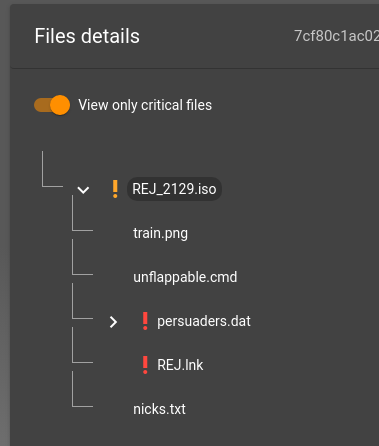Screen dimensions: 379x446
Task: Click the 7cf80c1ac02 hash text
Action: point(336,36)
